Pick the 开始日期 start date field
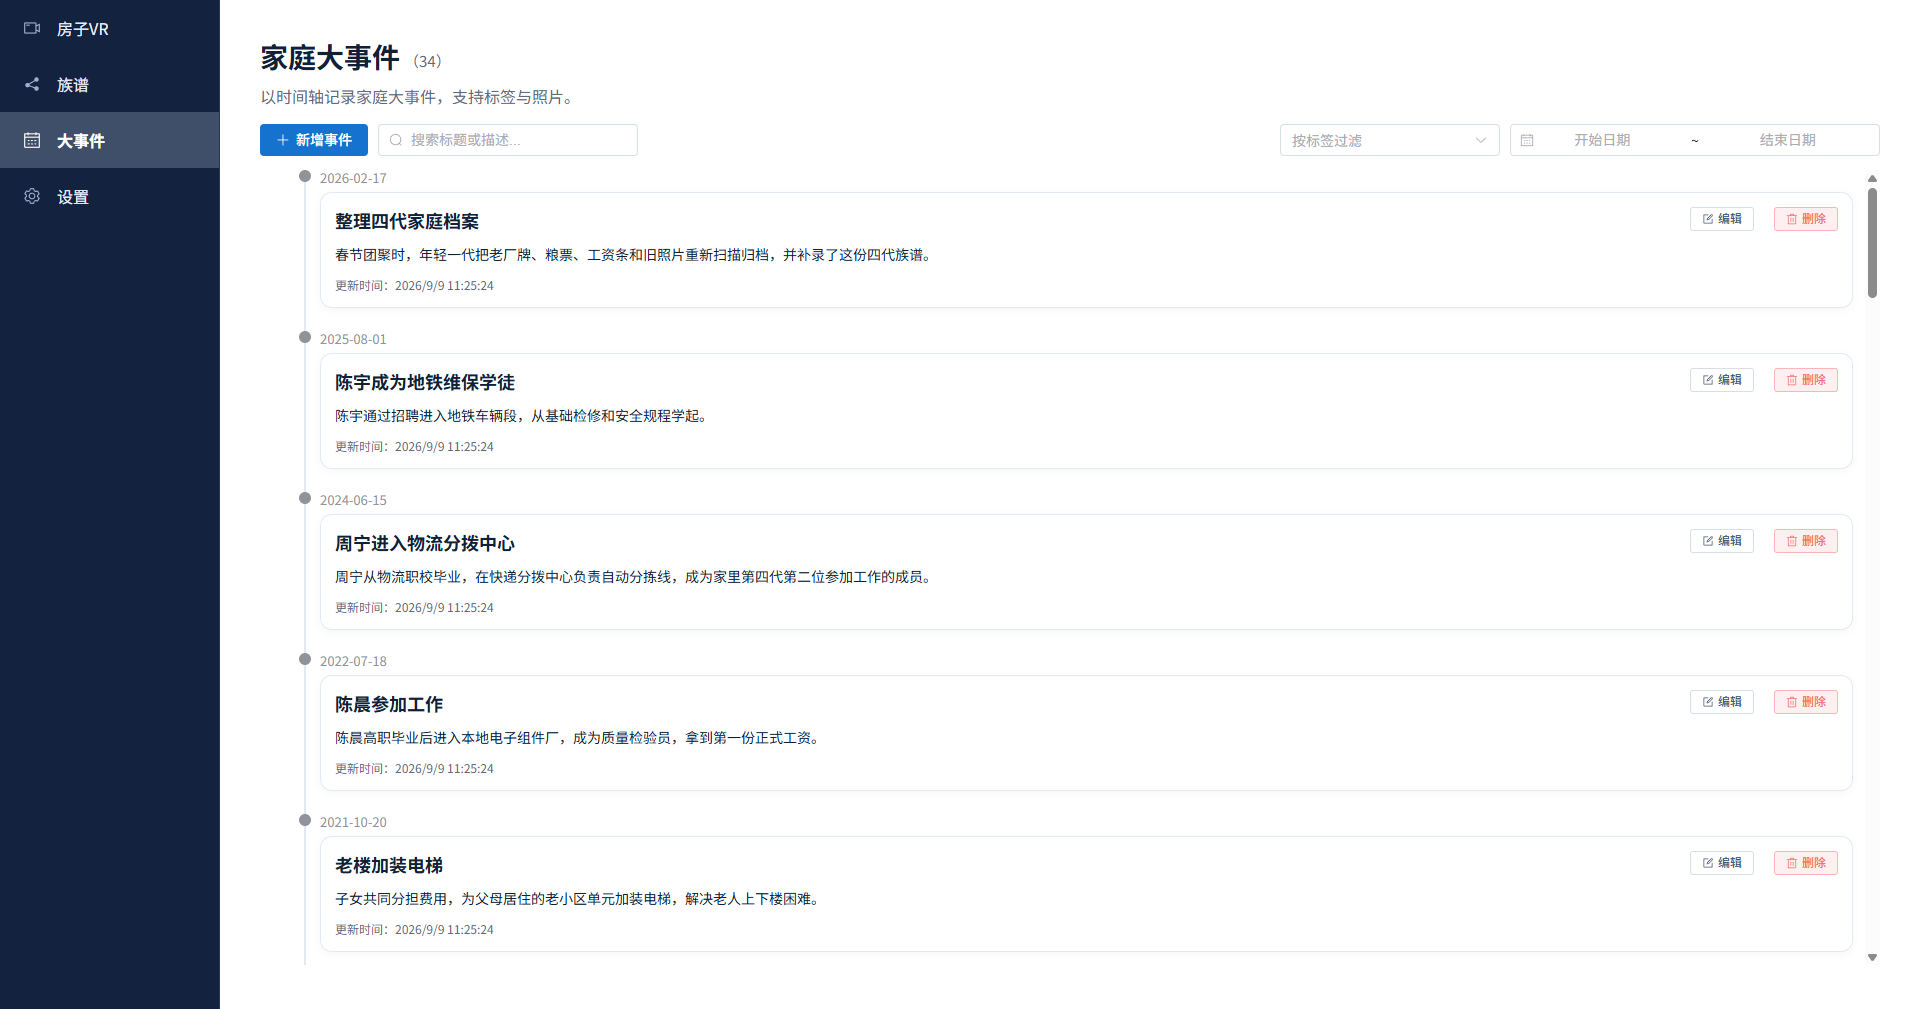 coord(1602,140)
